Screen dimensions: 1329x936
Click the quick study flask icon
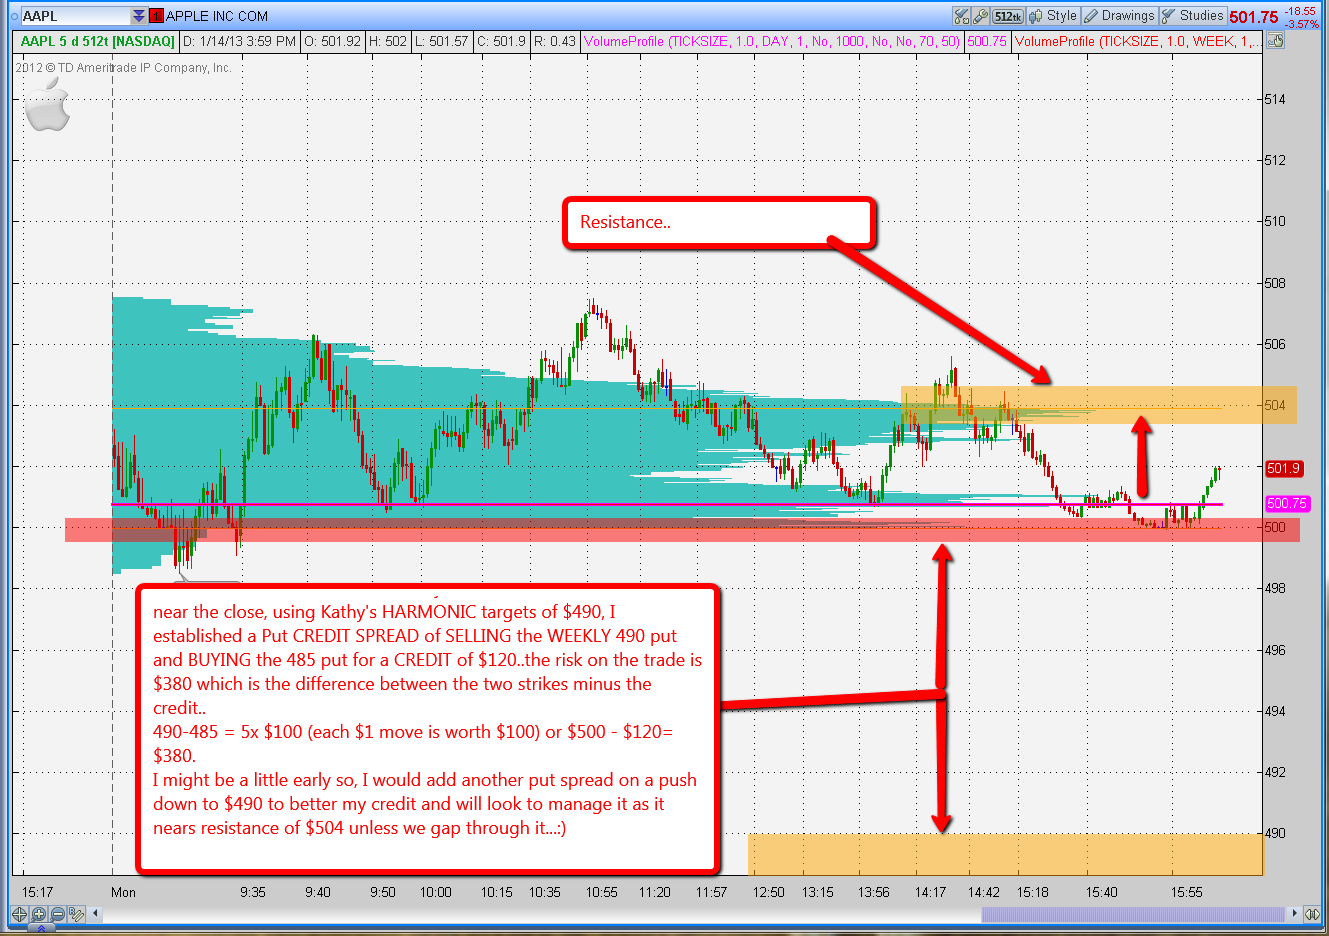tap(962, 16)
